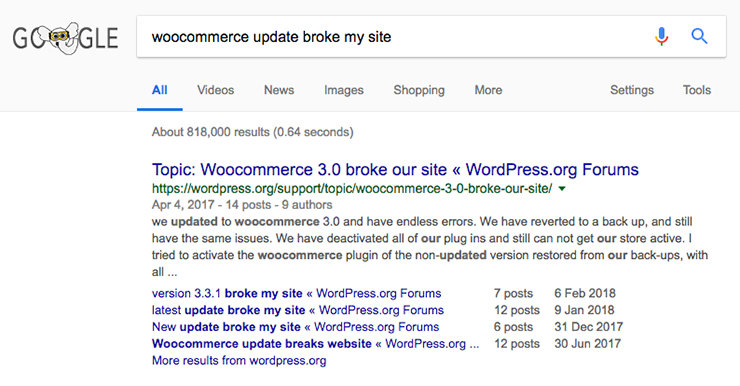Select the All results tab

click(160, 90)
